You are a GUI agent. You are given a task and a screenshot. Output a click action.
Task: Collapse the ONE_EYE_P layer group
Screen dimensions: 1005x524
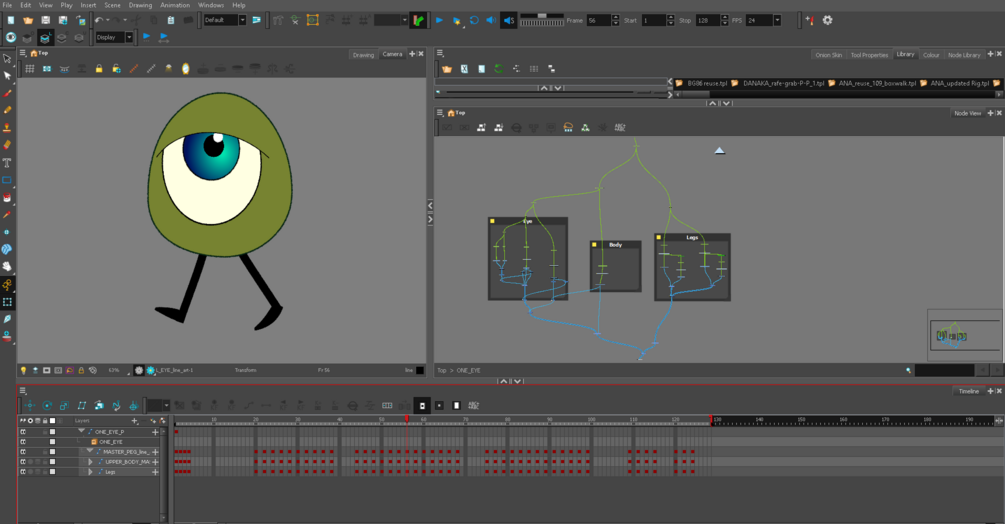pos(81,432)
